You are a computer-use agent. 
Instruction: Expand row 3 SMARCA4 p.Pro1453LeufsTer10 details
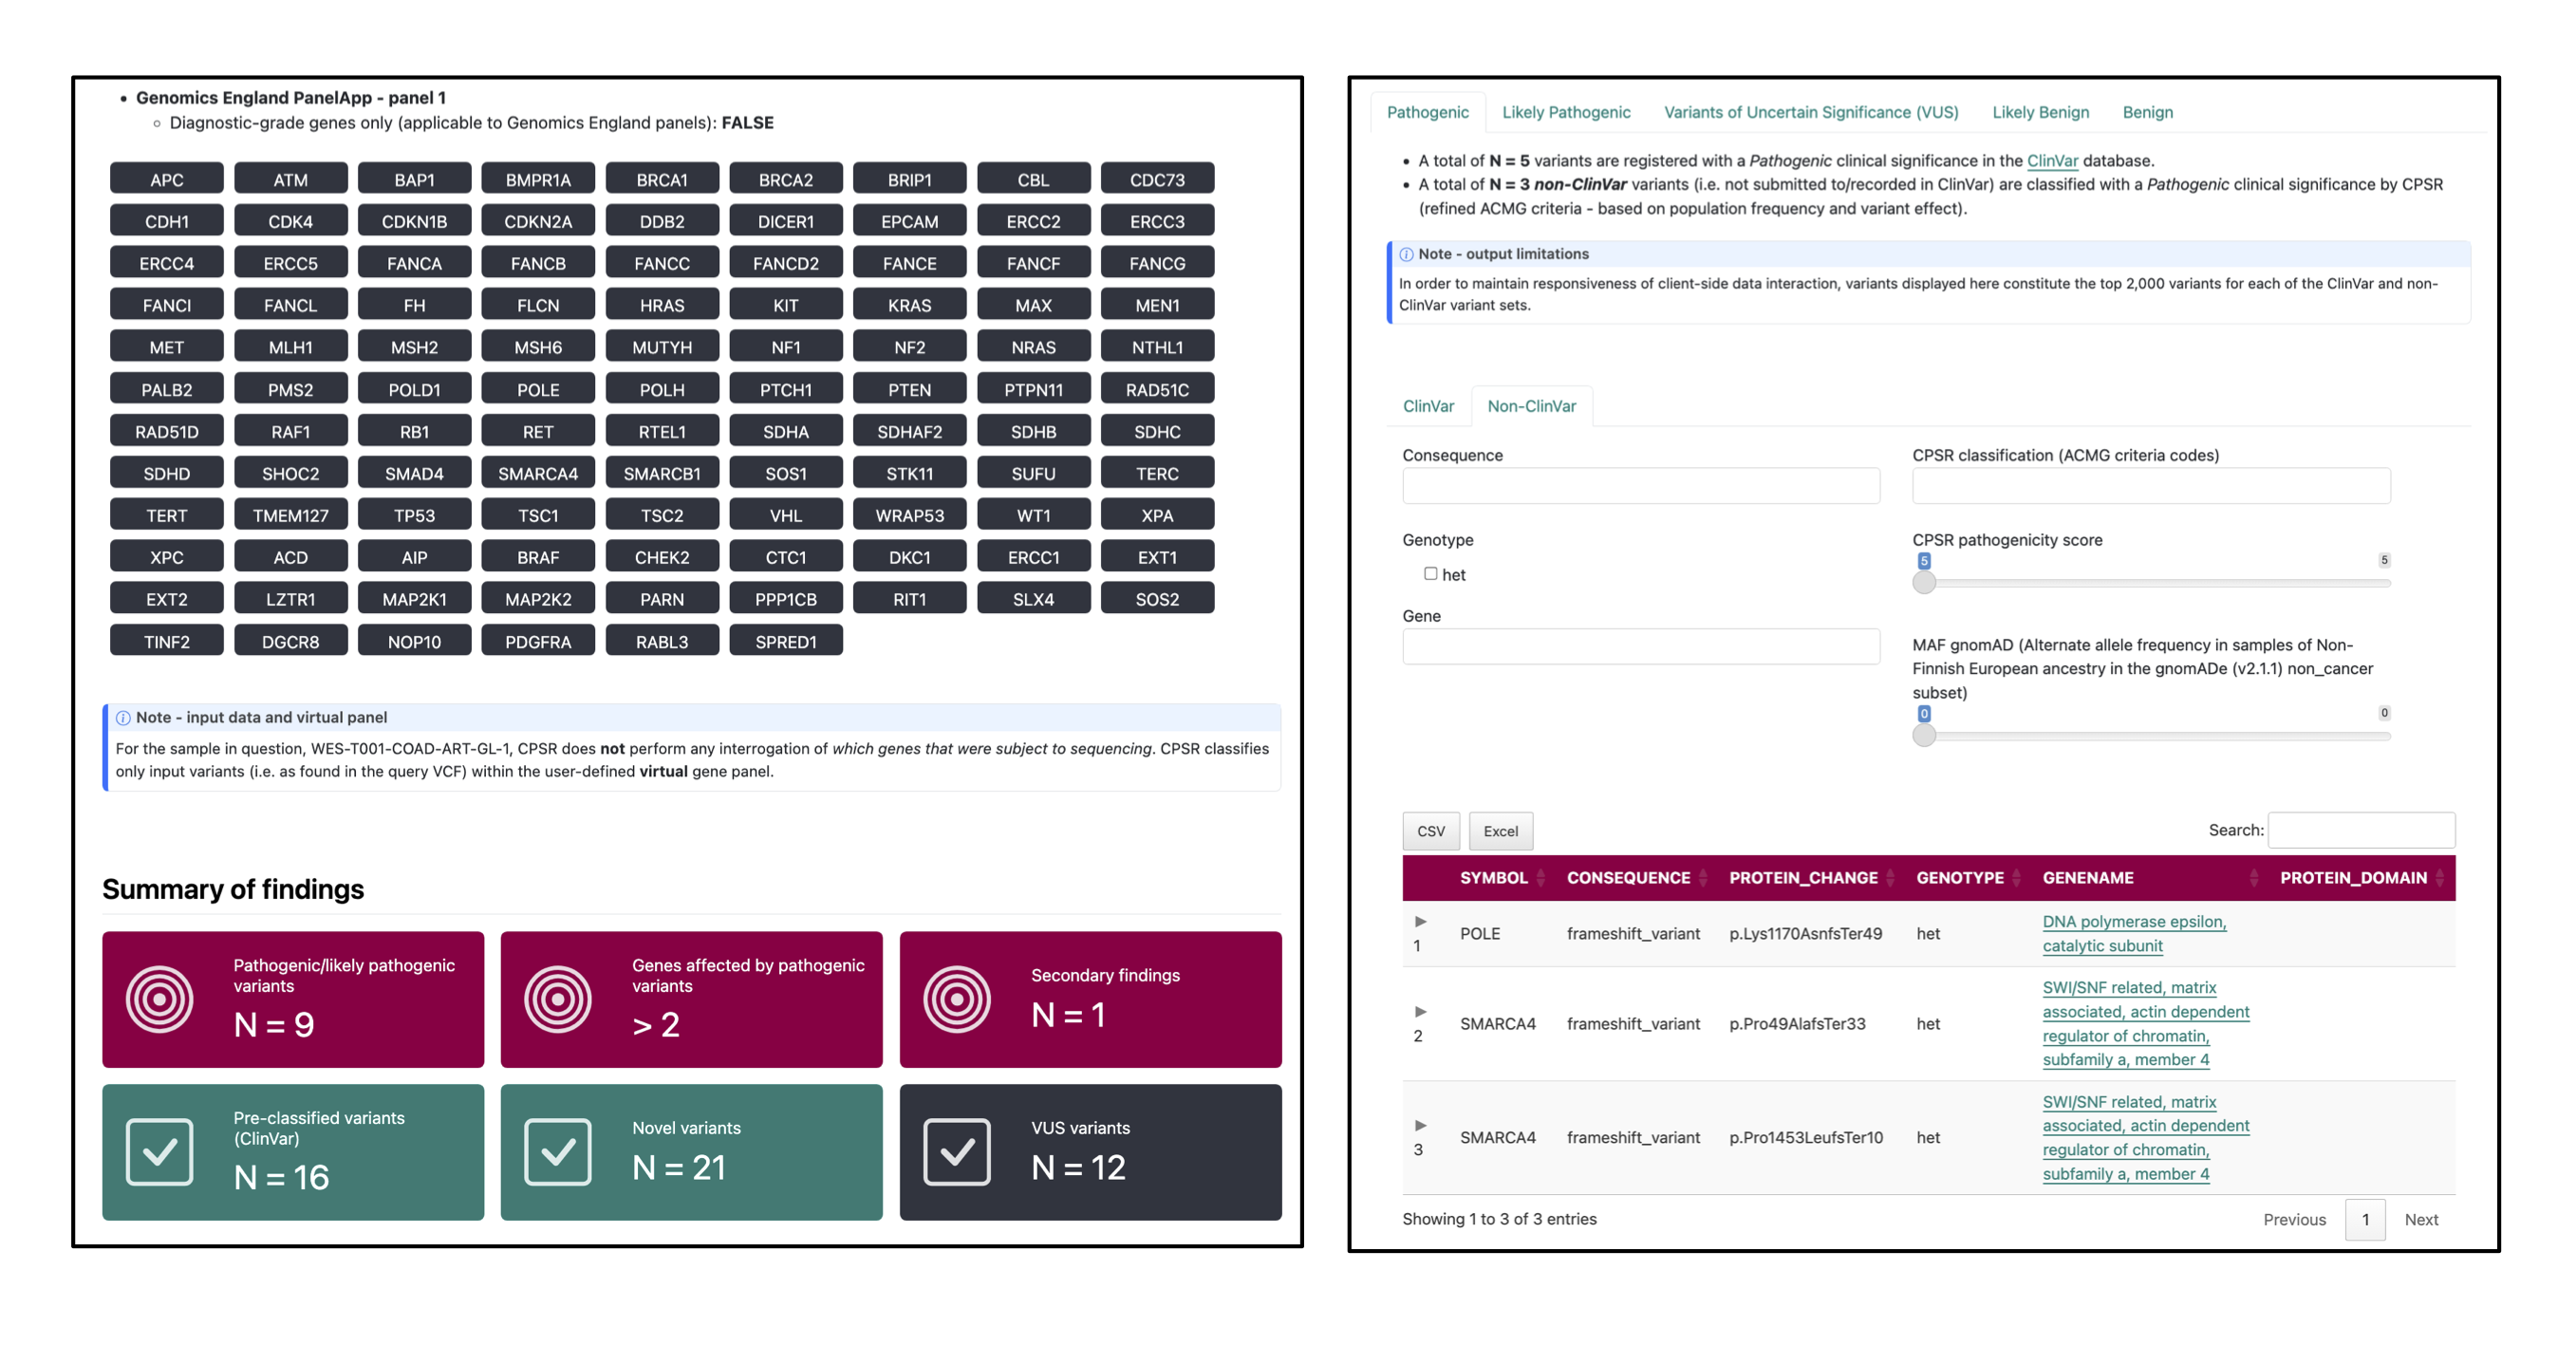pyautogui.click(x=1420, y=1125)
